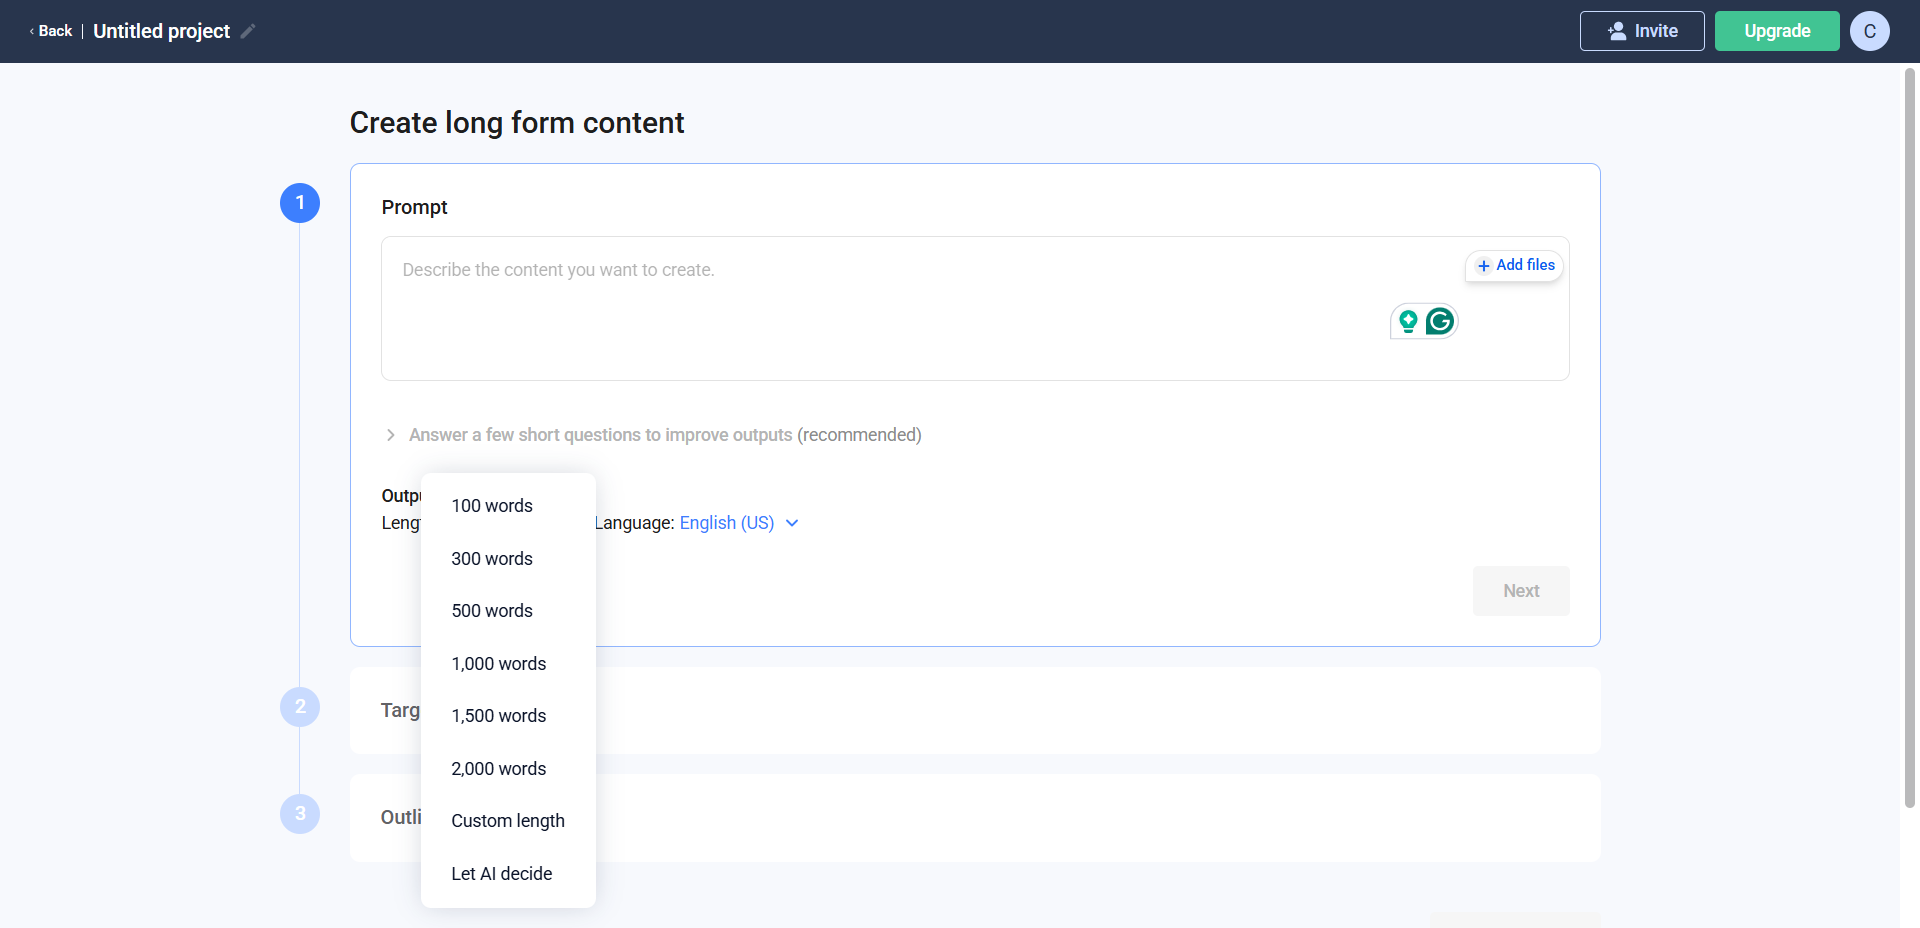This screenshot has width=1920, height=928.
Task: Select 1,500 words length option
Action: 508,716
